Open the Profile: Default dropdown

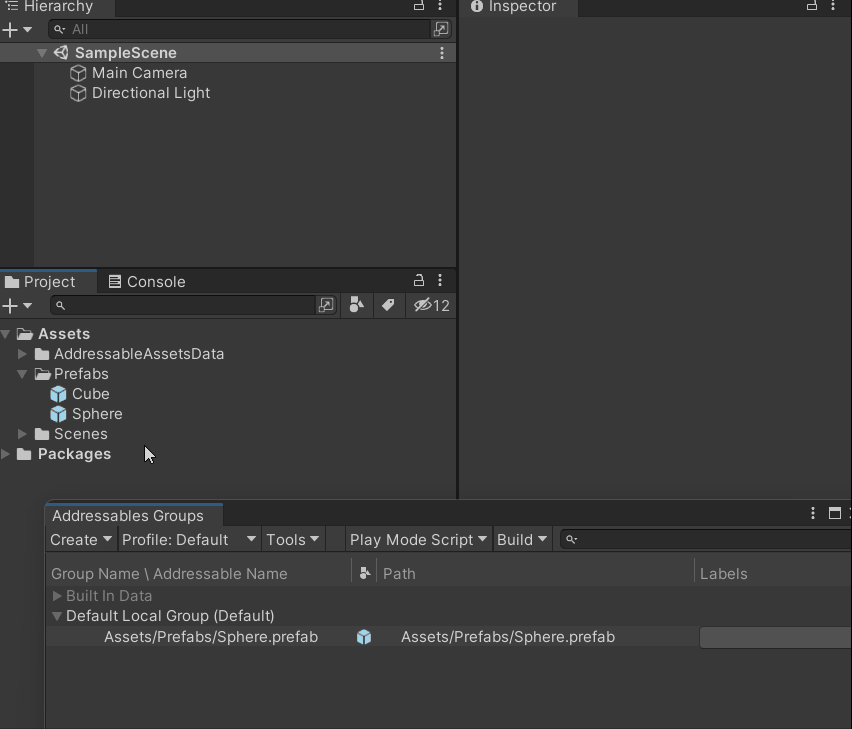click(188, 540)
